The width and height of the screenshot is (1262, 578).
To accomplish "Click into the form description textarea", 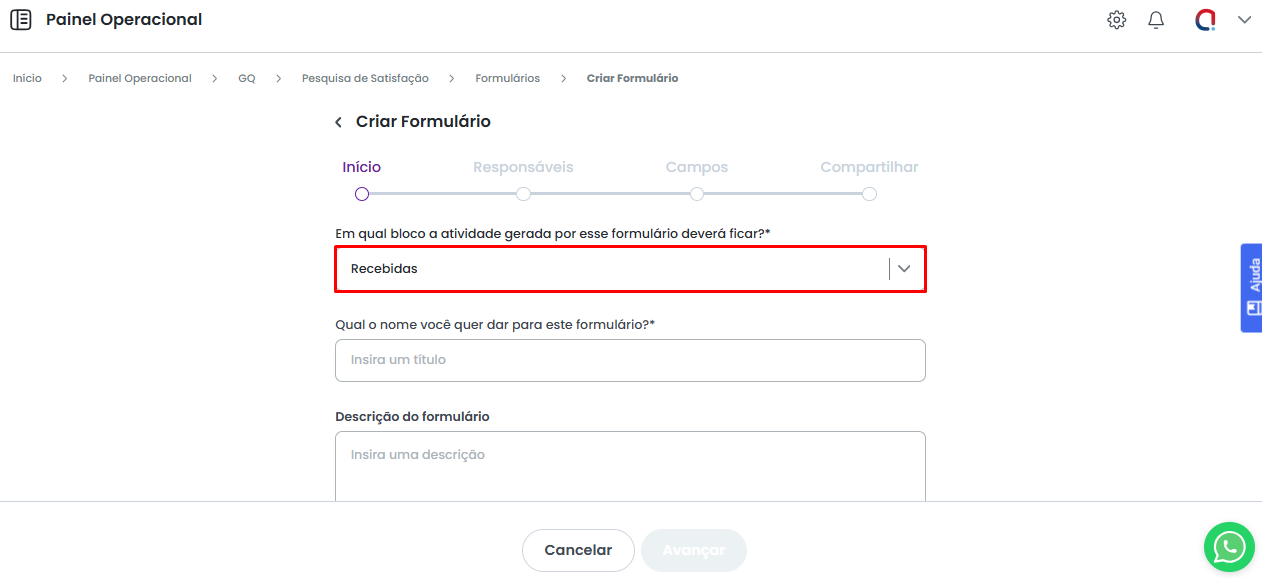I will 630,466.
